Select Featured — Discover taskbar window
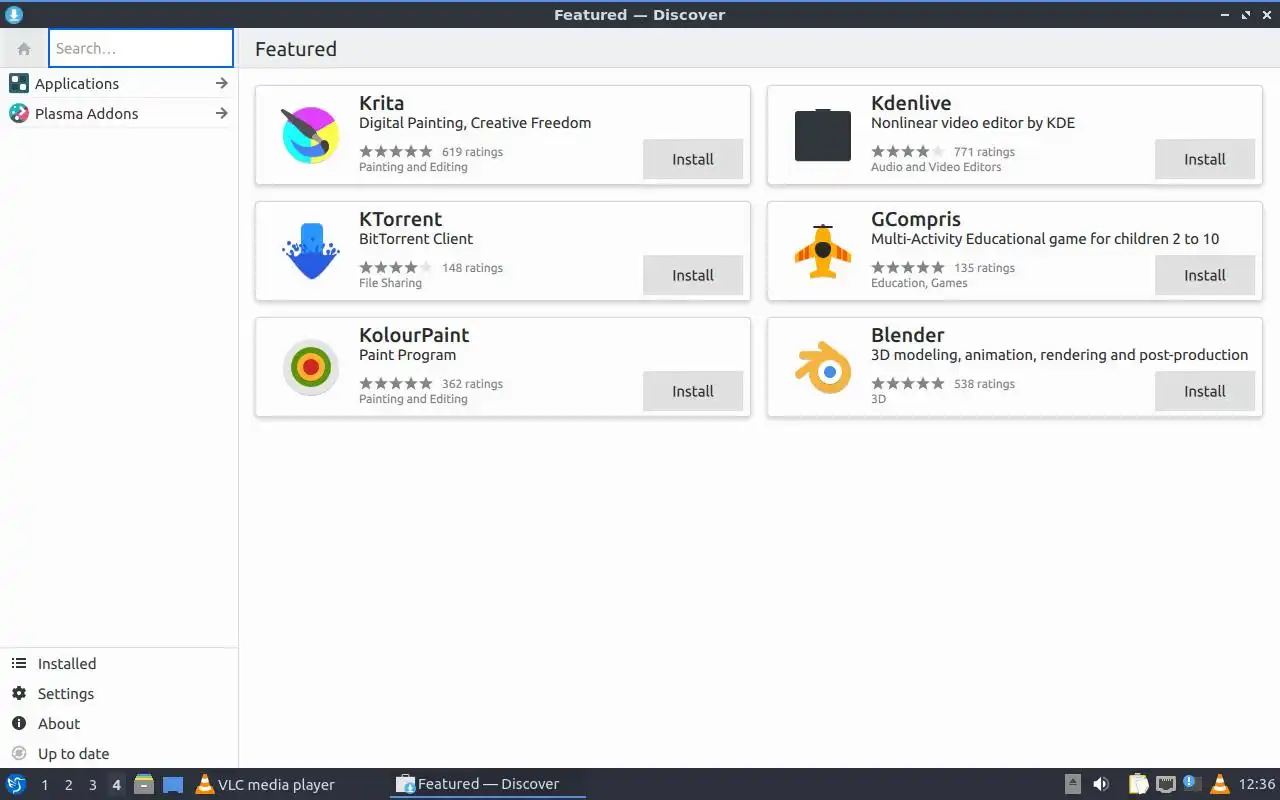This screenshot has width=1280, height=800. pyautogui.click(x=488, y=784)
